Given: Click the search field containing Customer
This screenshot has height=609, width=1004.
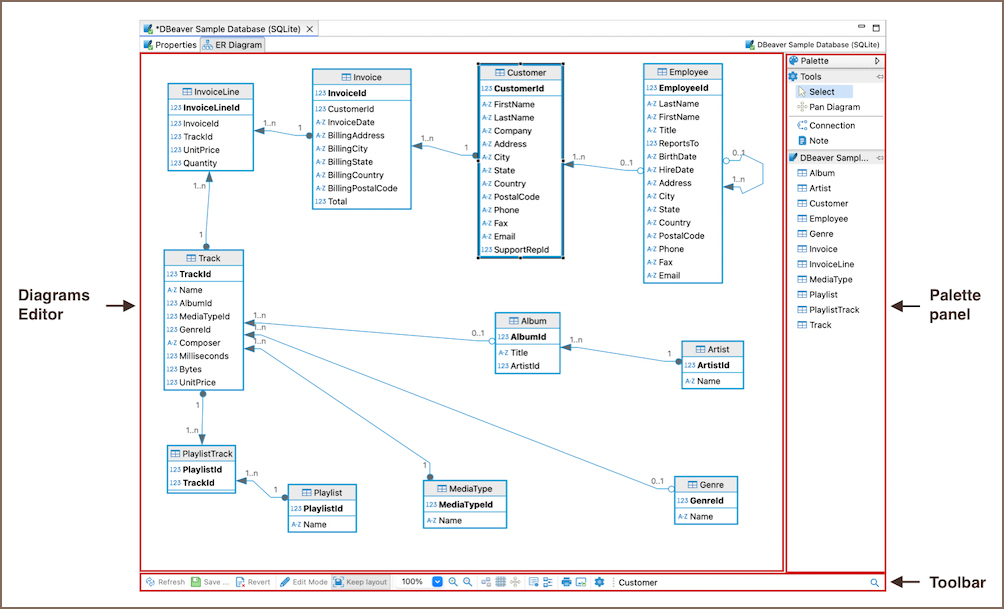Looking at the screenshot, I should [740, 582].
